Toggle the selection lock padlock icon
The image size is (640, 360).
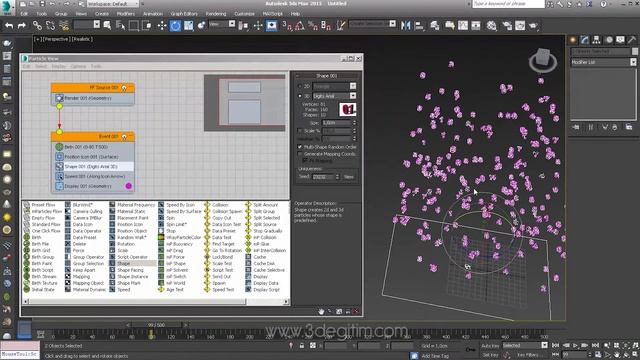coord(302,346)
